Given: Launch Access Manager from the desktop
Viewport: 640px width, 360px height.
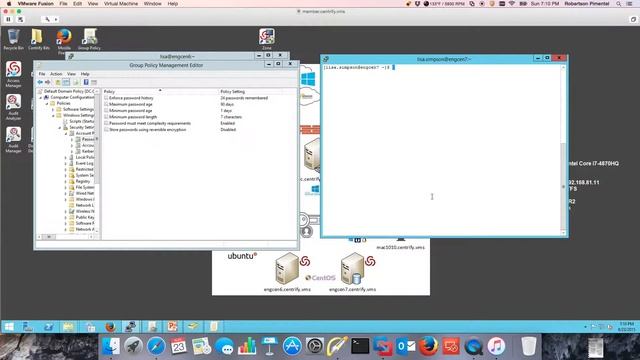Looking at the screenshot, I should point(13,74).
